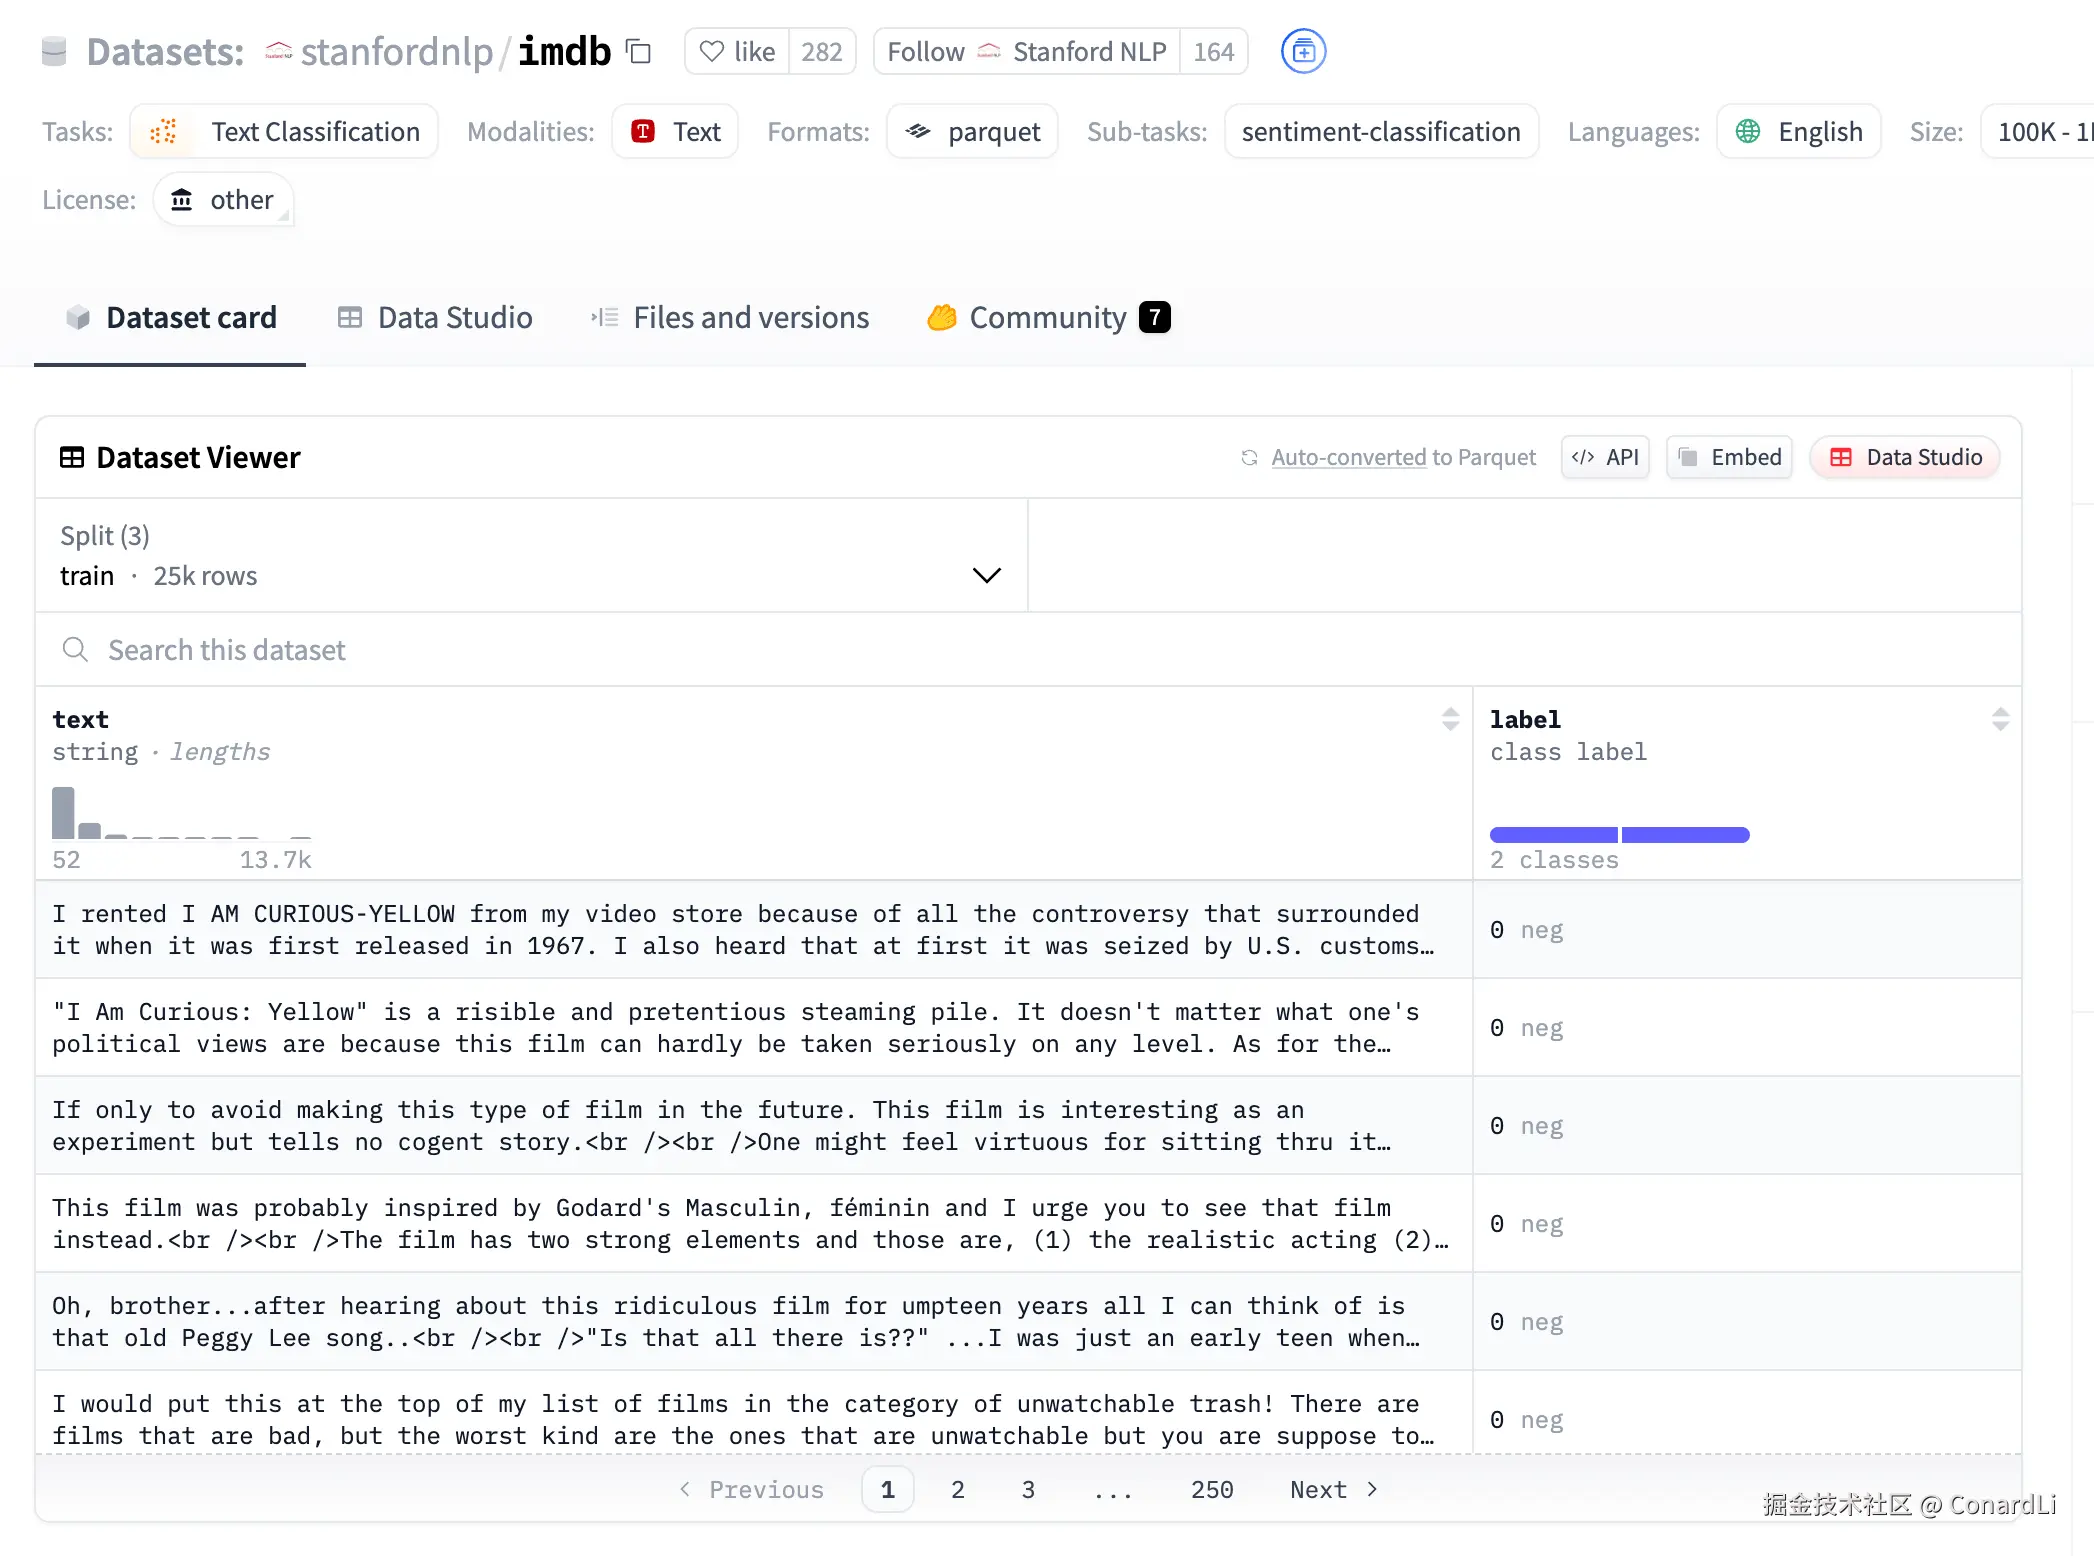The image size is (2094, 1556).
Task: Click the Text Classification task icon
Action: pos(165,131)
